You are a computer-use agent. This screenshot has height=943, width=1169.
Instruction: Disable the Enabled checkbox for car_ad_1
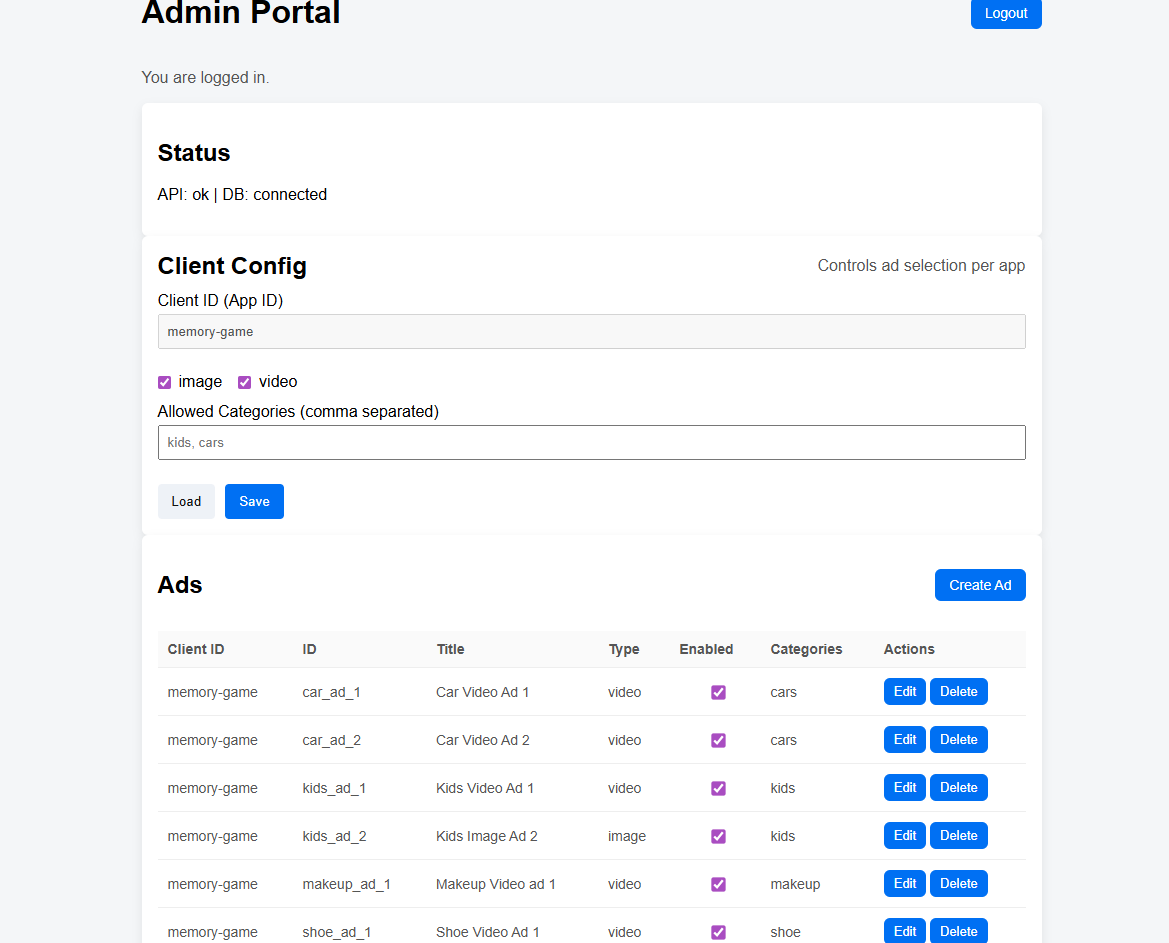tap(718, 692)
